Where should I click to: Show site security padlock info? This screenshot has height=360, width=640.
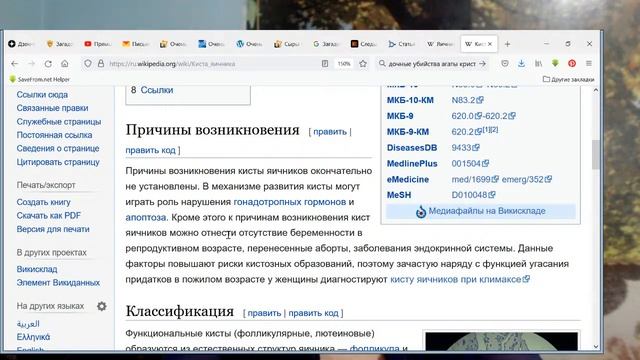click(101, 64)
